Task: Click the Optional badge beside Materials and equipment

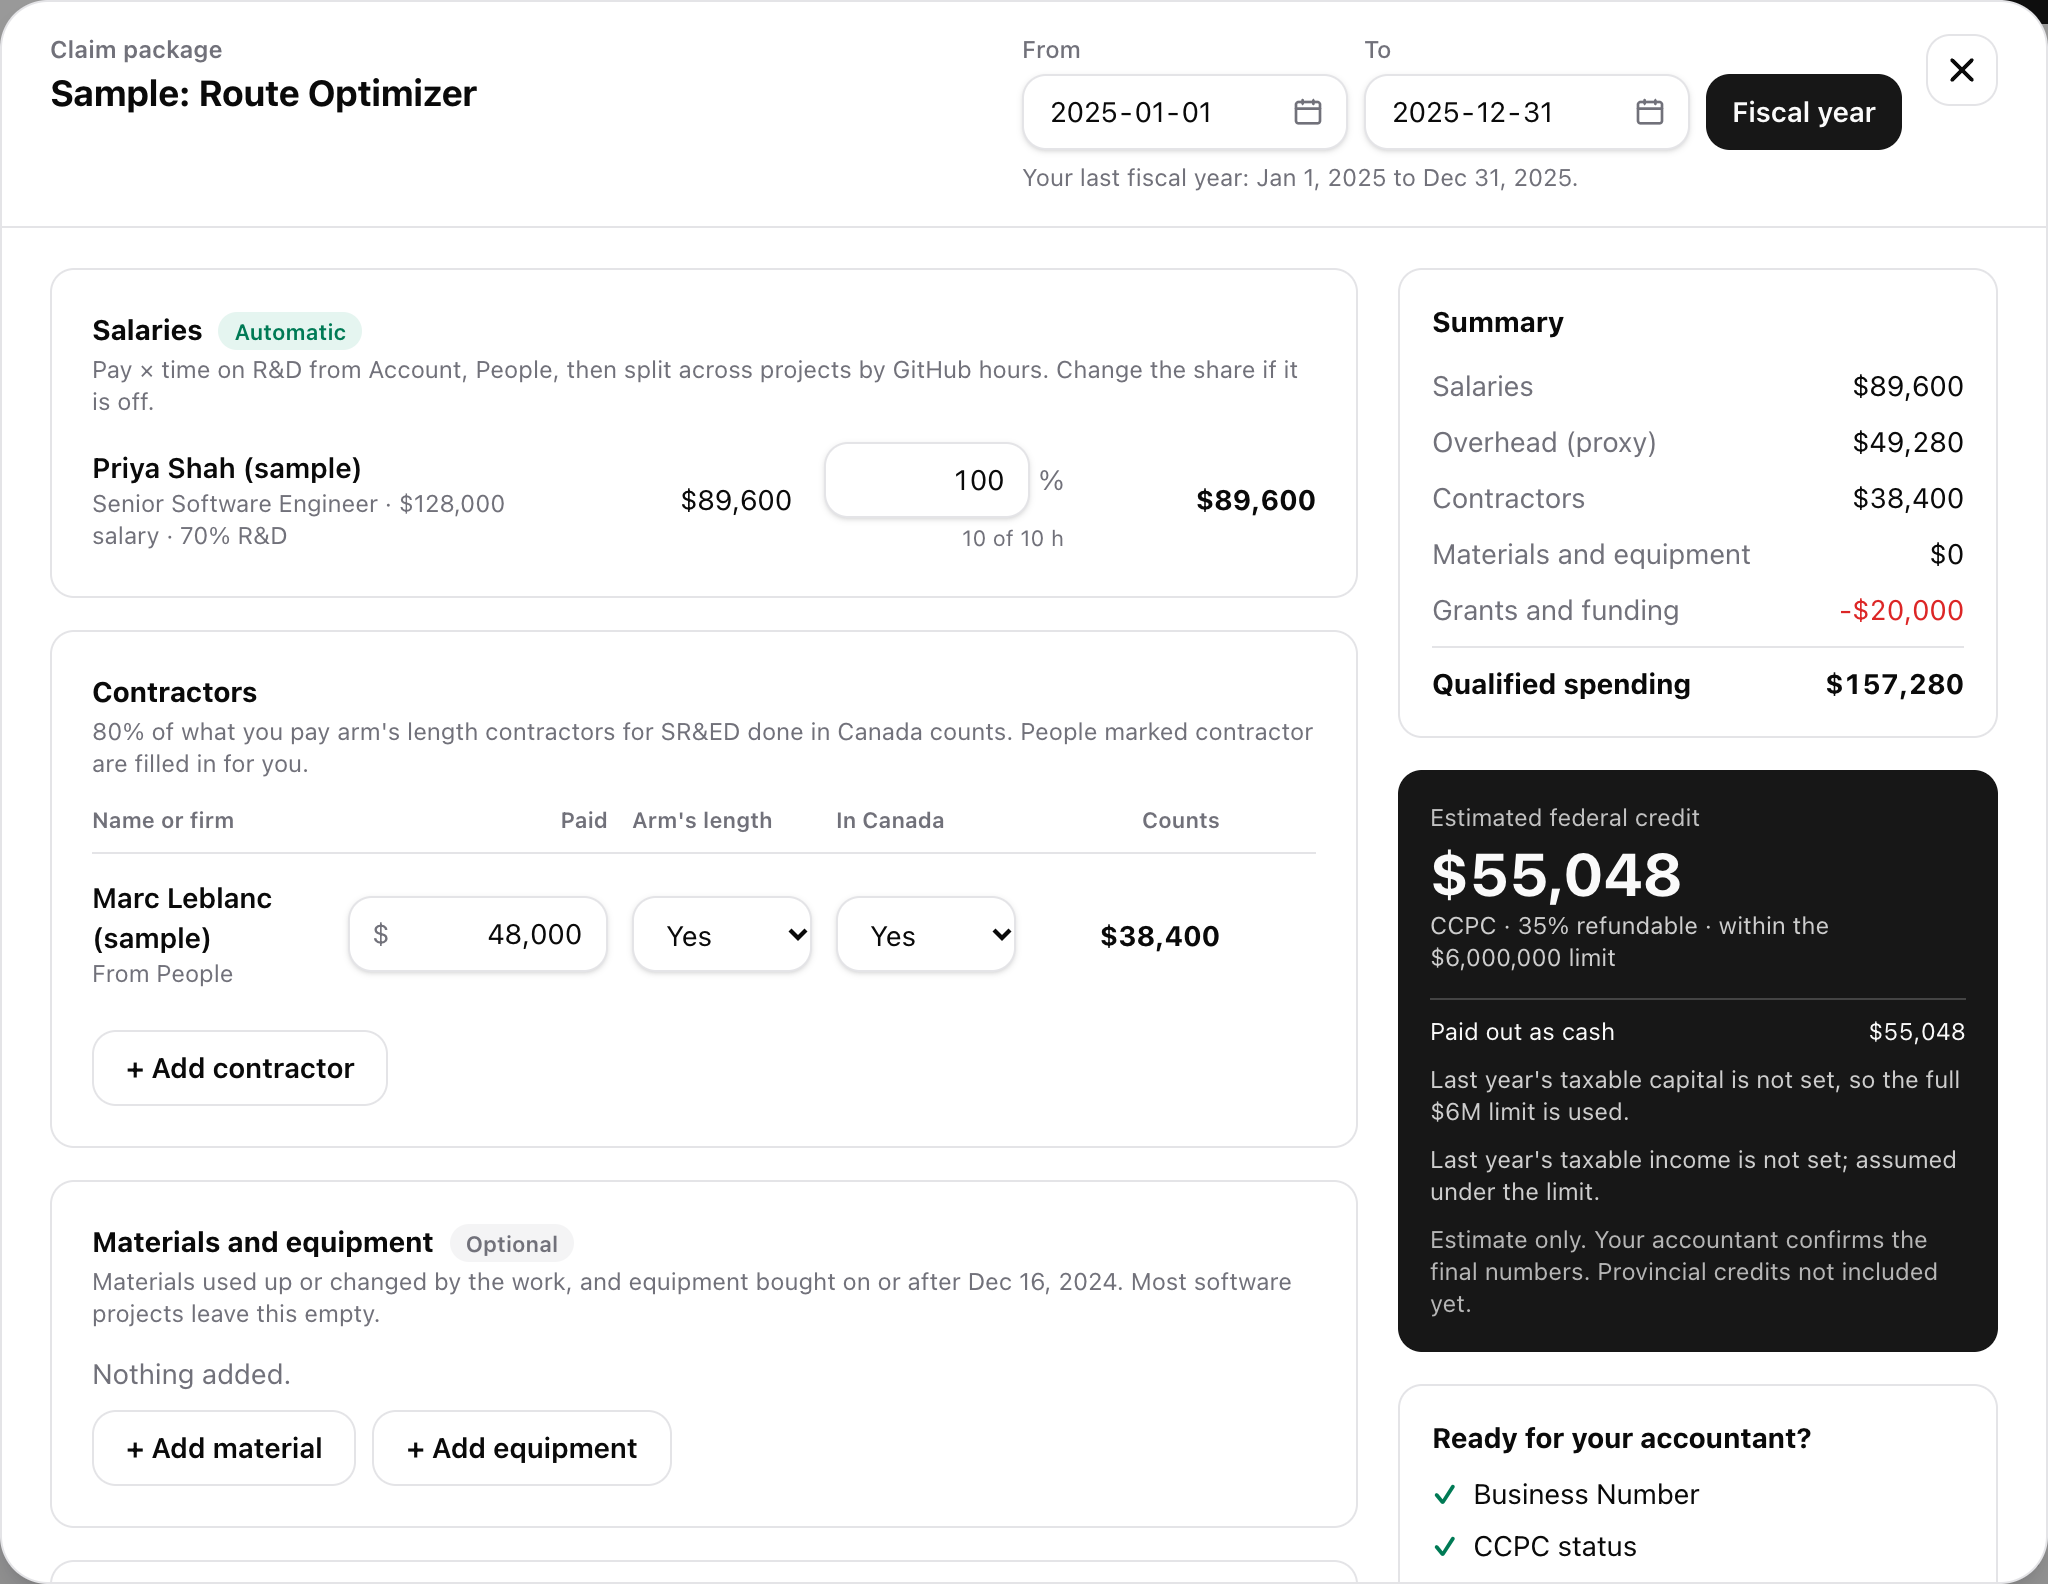Action: (511, 1244)
